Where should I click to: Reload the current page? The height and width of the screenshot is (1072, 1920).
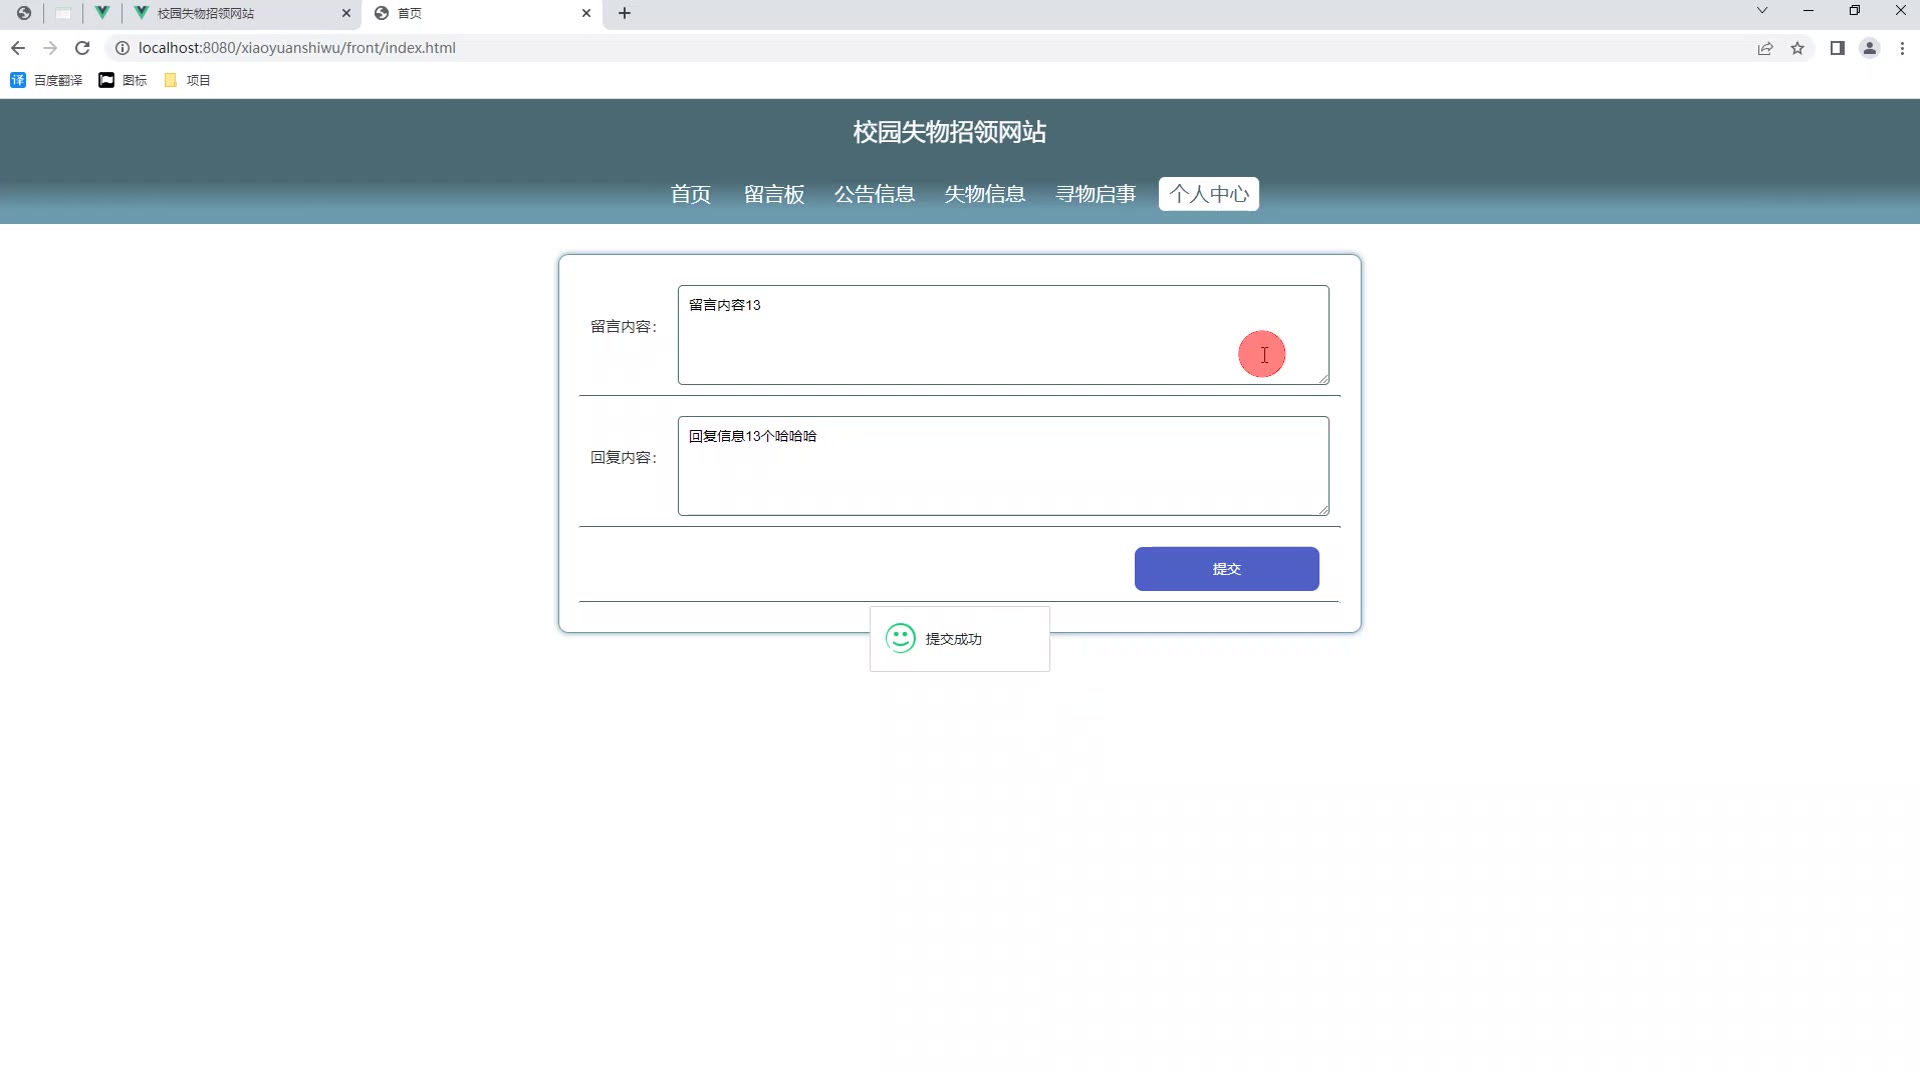coord(83,48)
